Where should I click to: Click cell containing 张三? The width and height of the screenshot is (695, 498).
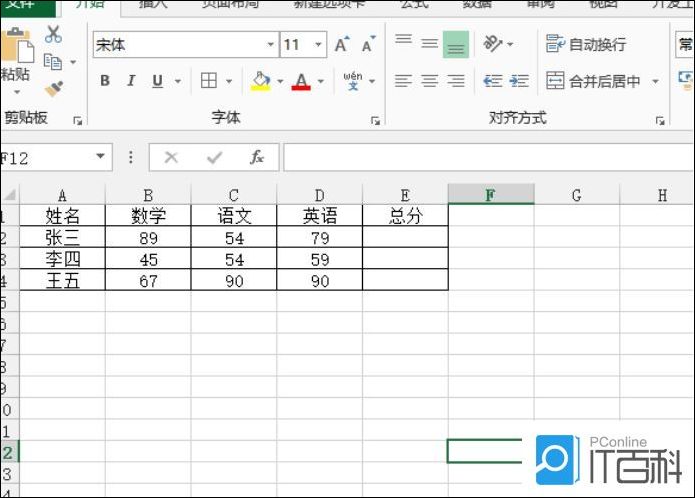click(x=62, y=237)
